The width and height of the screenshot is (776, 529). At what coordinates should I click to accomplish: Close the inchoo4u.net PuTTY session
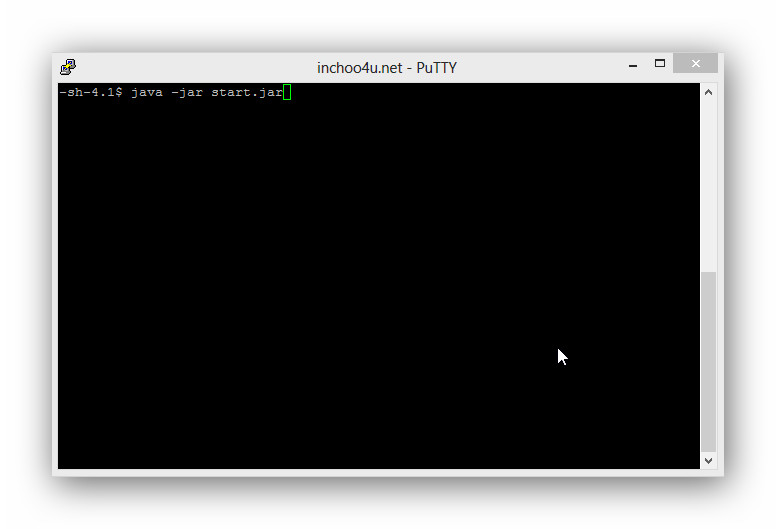(695, 63)
